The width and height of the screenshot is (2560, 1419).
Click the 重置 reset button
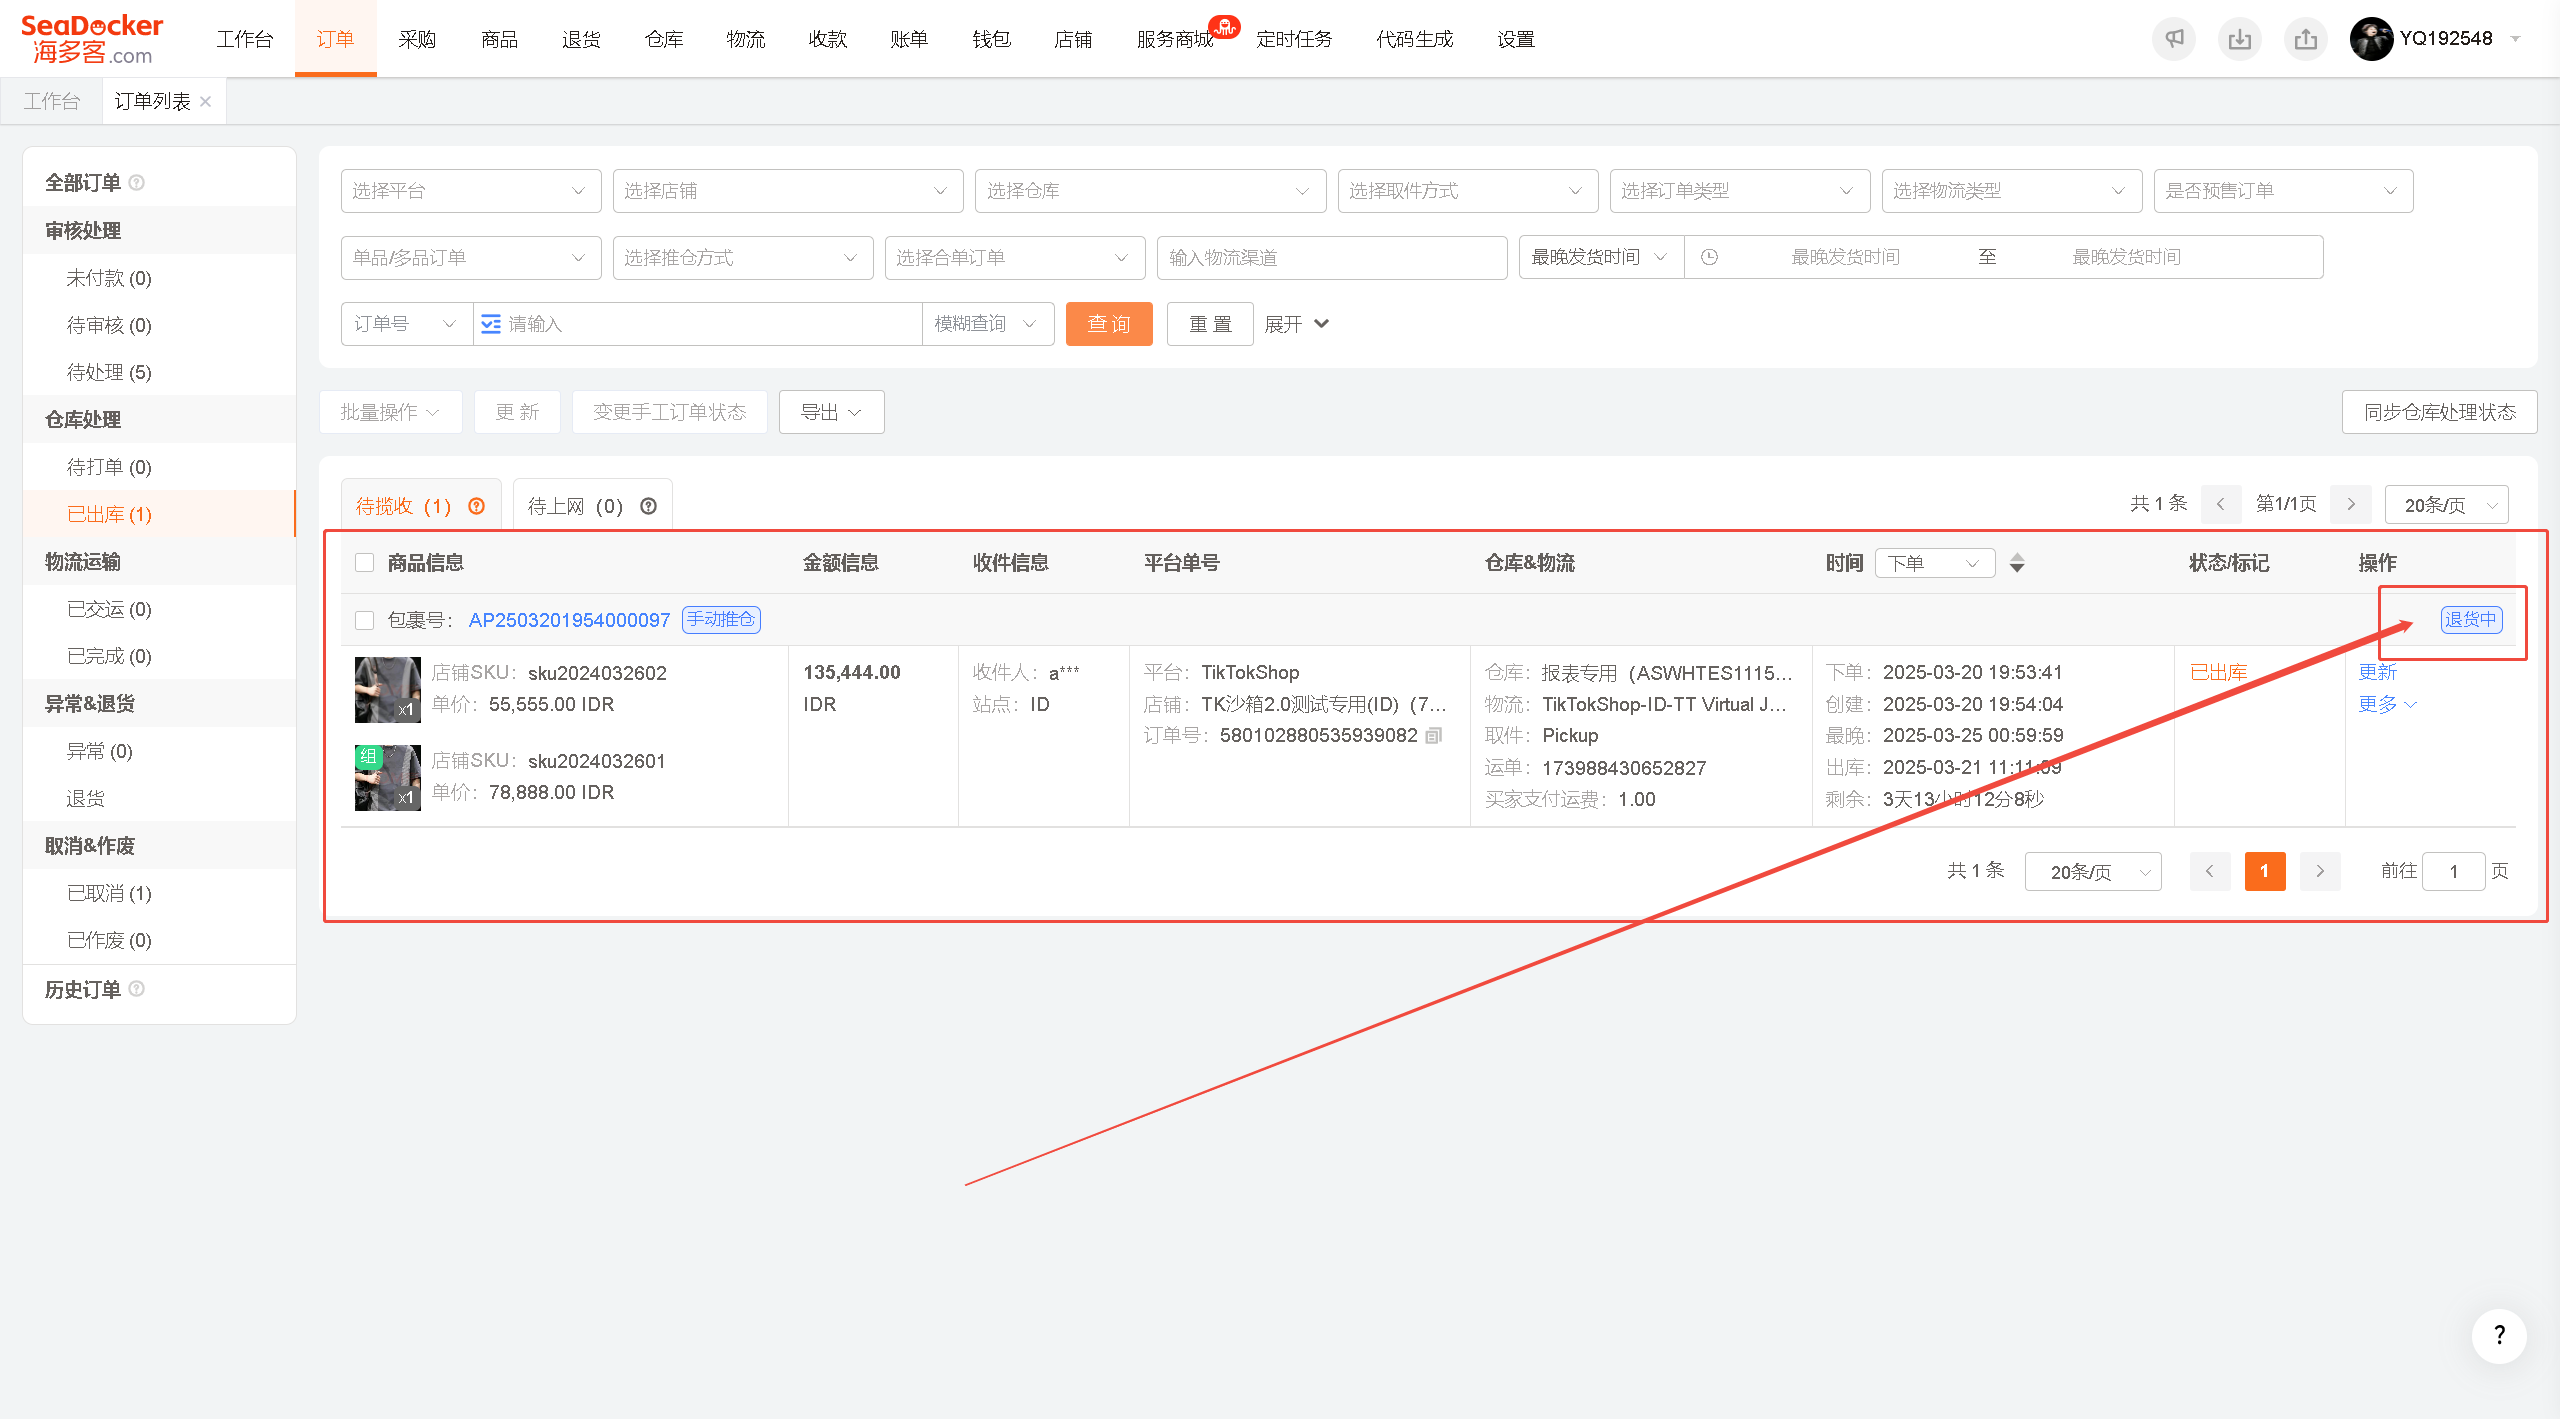point(1210,324)
